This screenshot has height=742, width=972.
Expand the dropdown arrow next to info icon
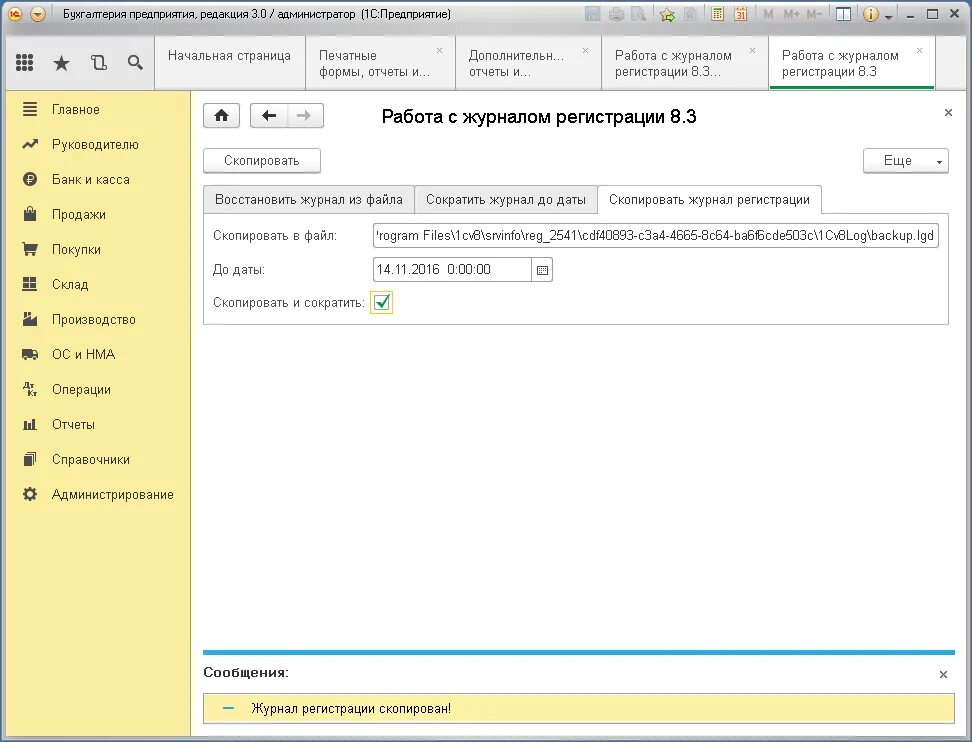point(888,15)
